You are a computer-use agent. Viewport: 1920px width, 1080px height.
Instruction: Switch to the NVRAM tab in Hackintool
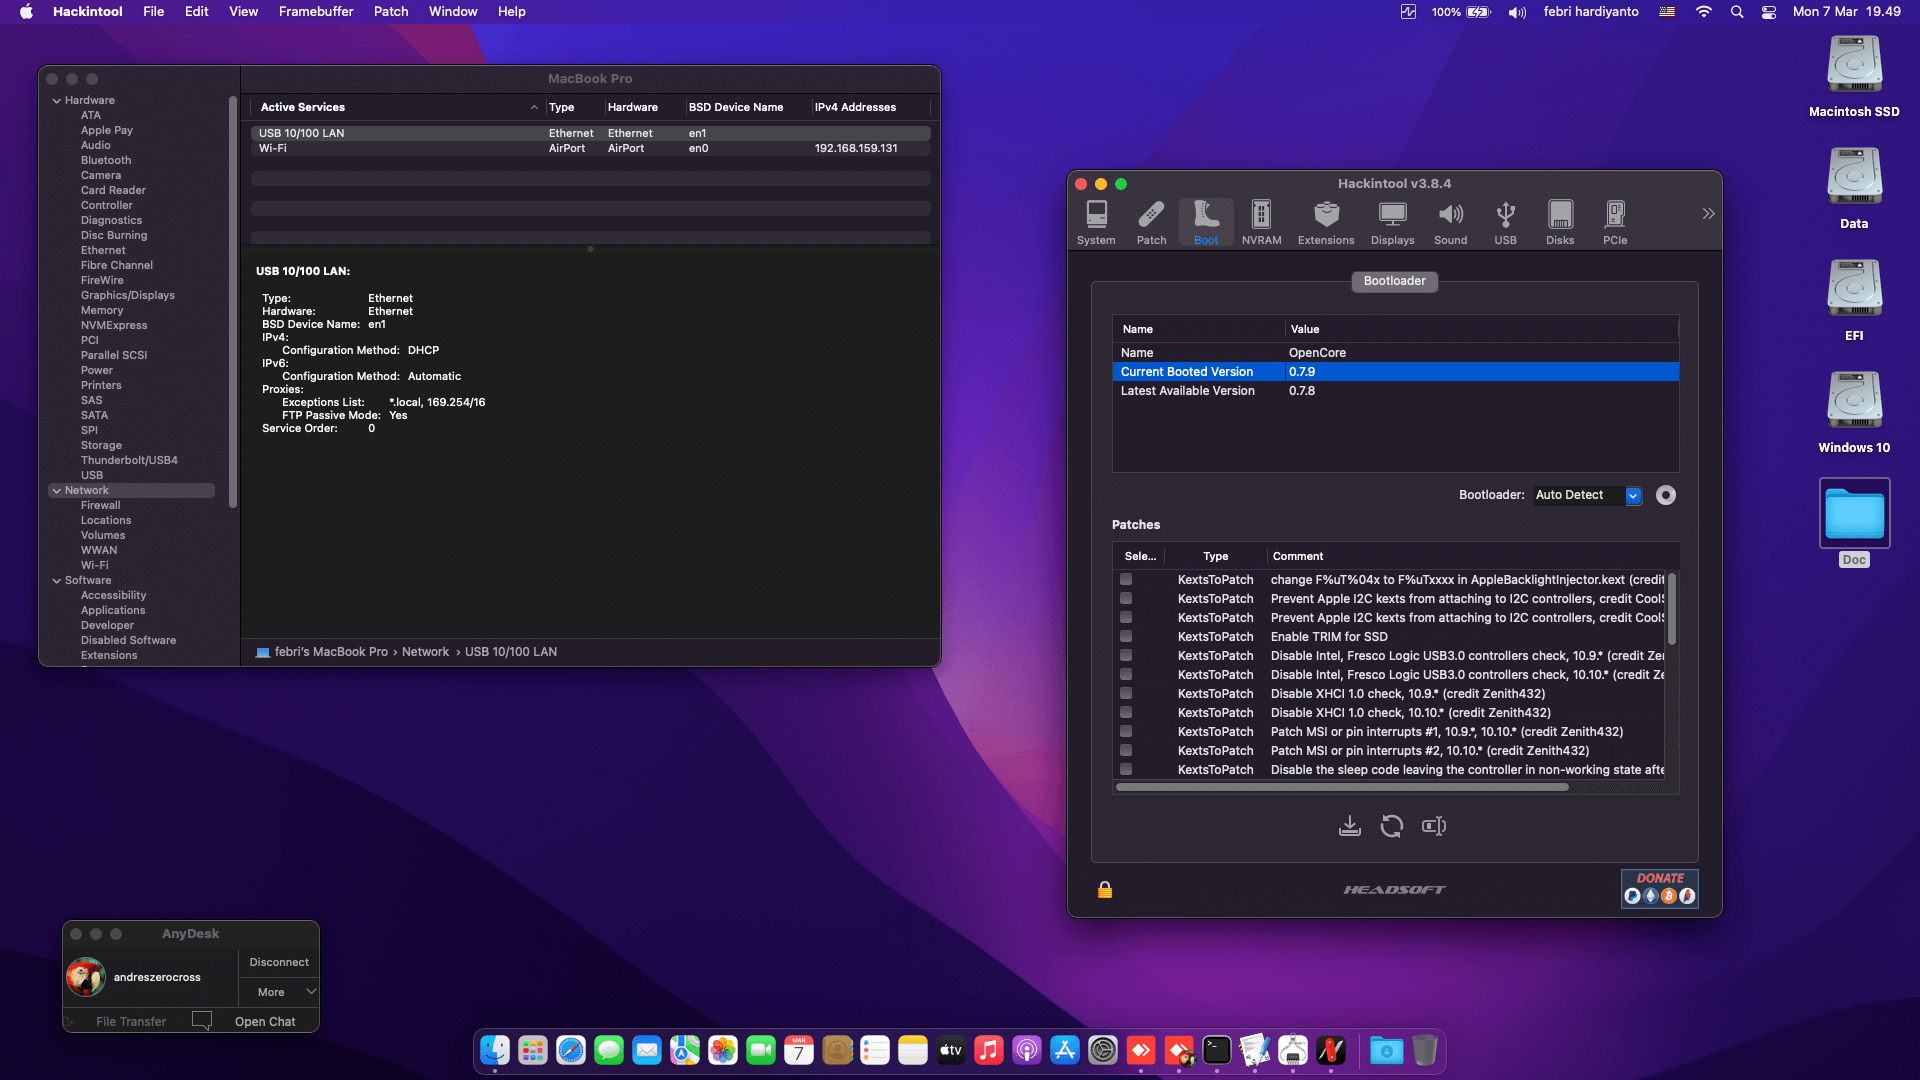pyautogui.click(x=1261, y=222)
